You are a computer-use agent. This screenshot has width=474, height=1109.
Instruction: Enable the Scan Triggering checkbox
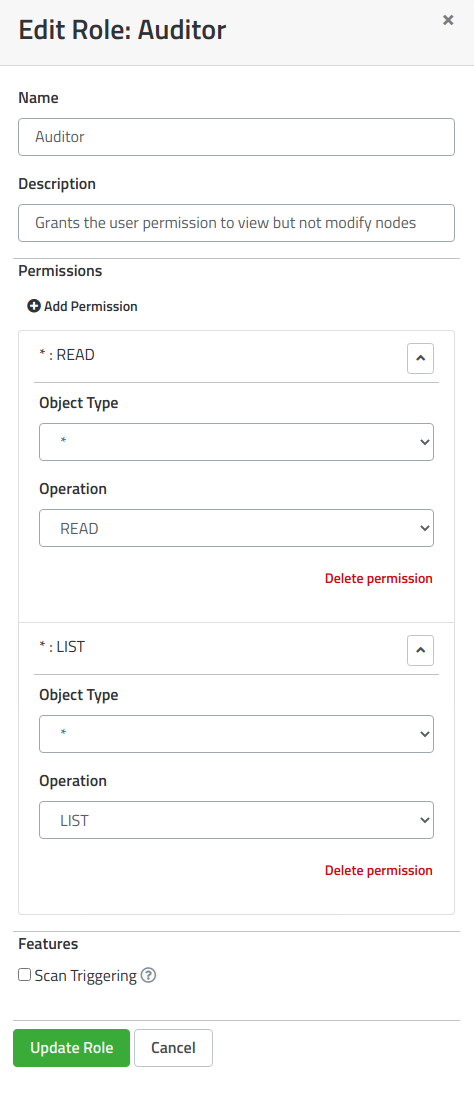tap(25, 975)
